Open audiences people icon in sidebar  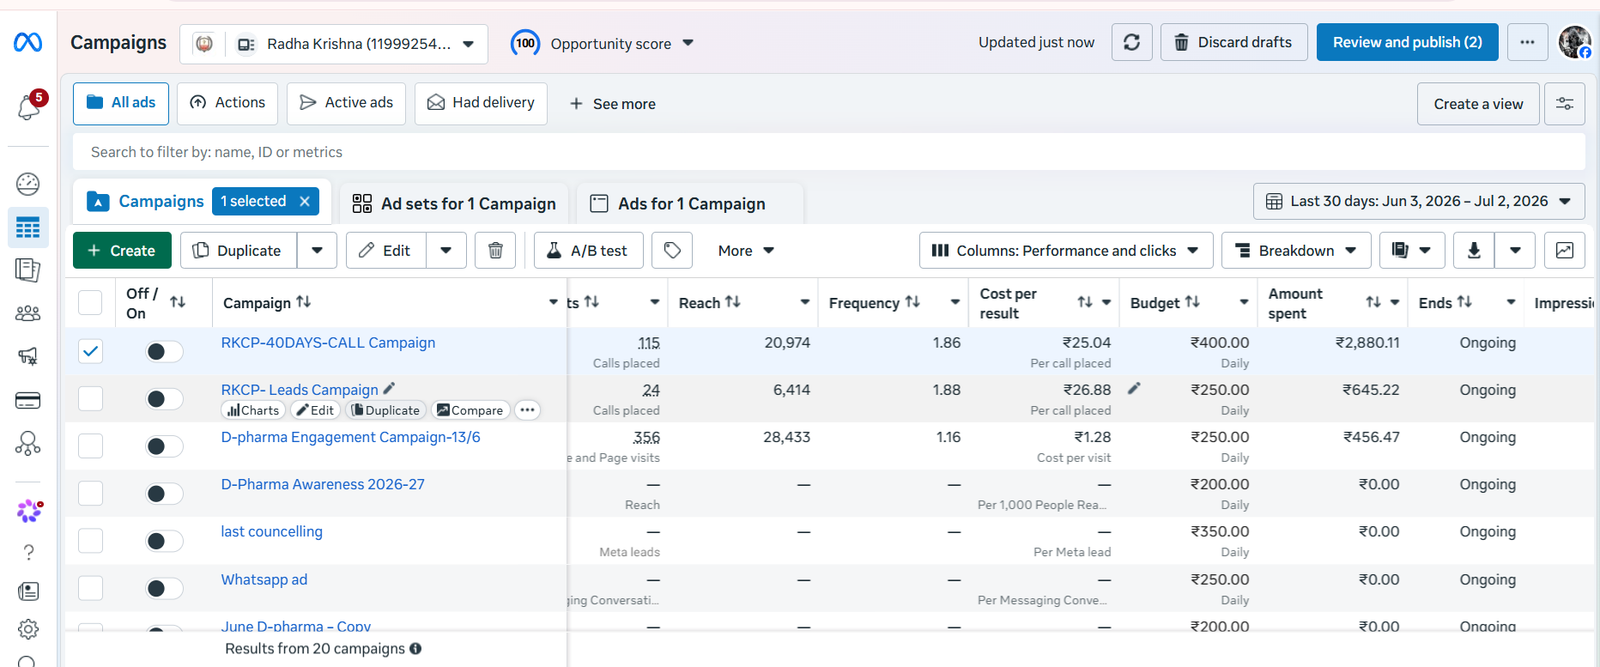pyautogui.click(x=28, y=313)
